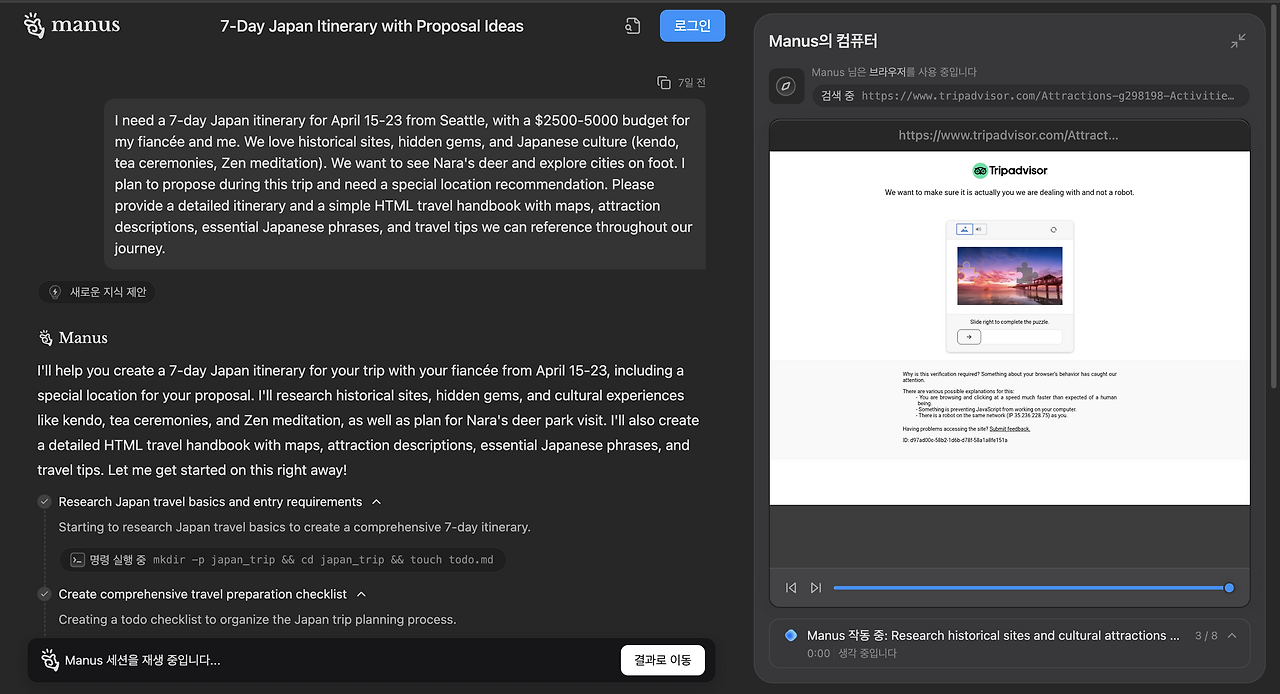Screen dimensions: 1280x694
Task: Skip to previous step in replay controls
Action: coord(791,588)
